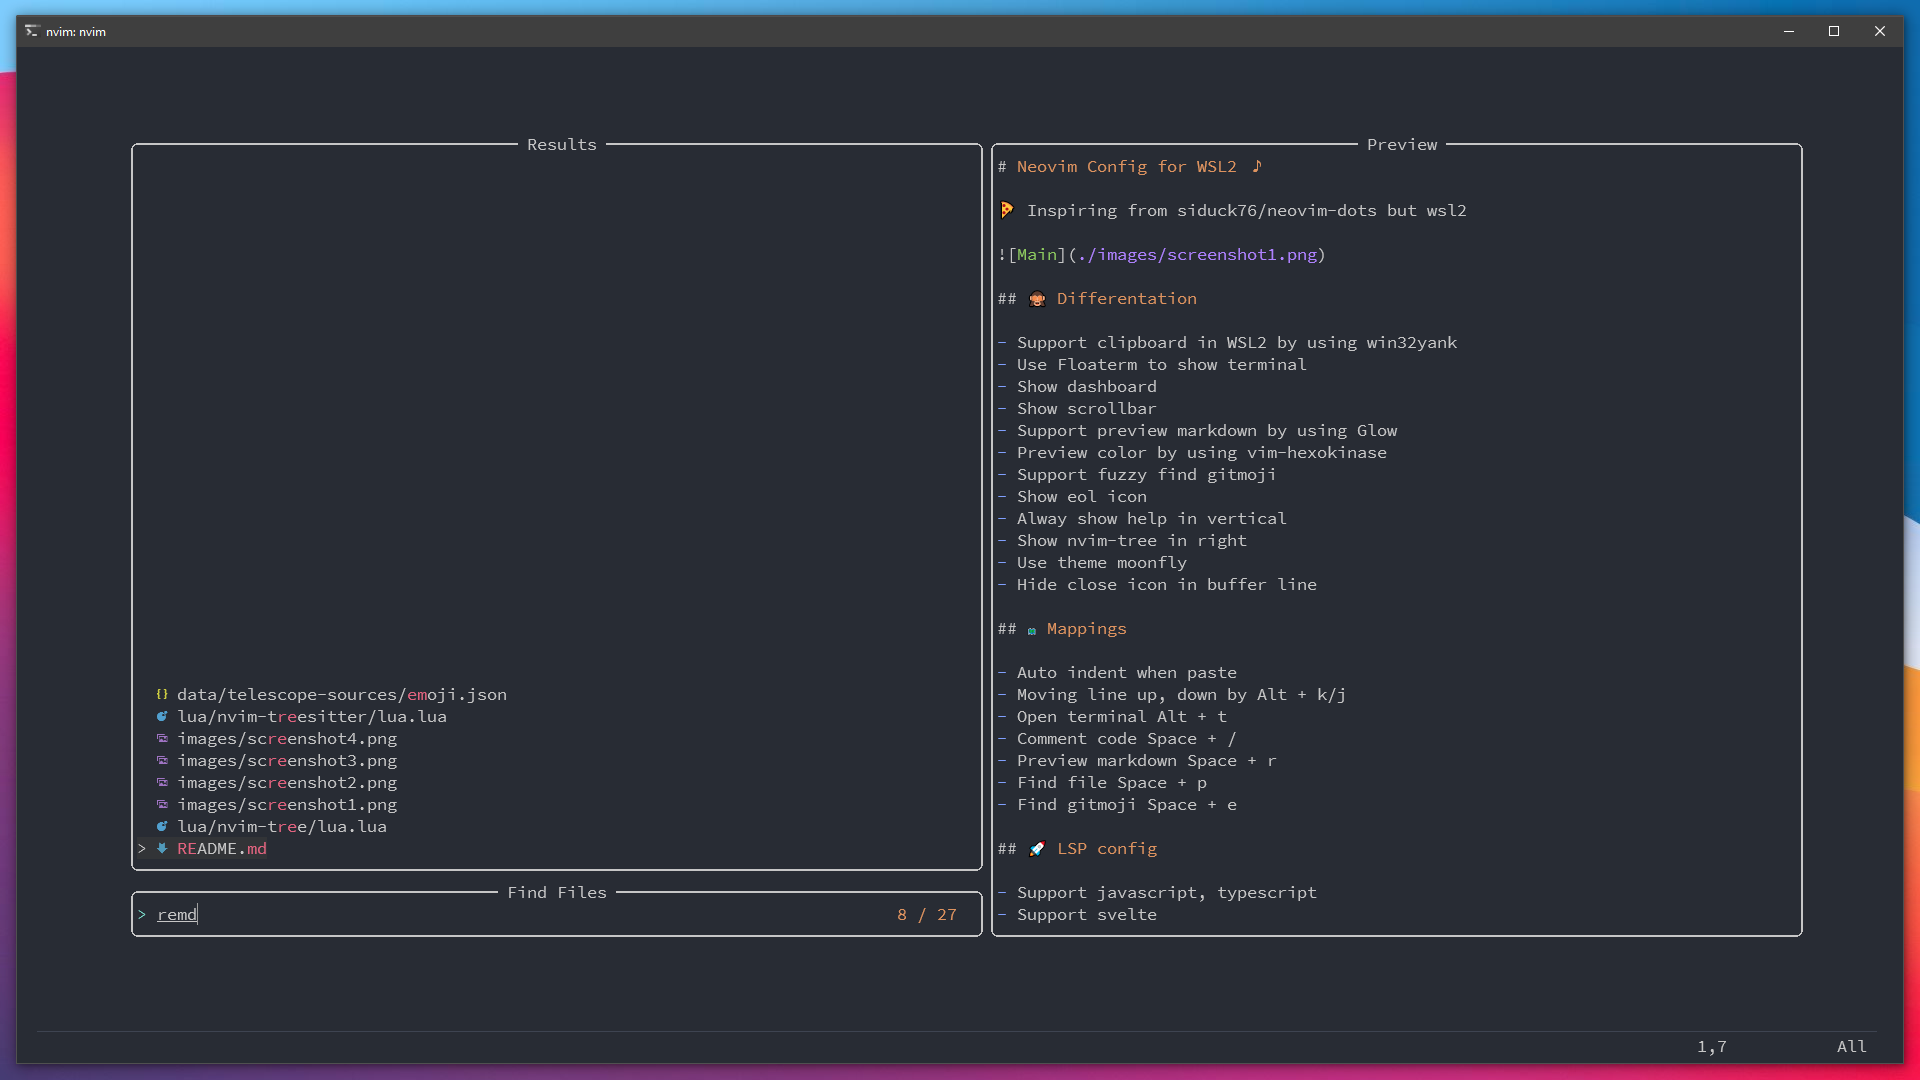Viewport: 1920px width, 1080px height.
Task: Click the Lua icon next to nvim-tree/lua.lua
Action: point(162,826)
